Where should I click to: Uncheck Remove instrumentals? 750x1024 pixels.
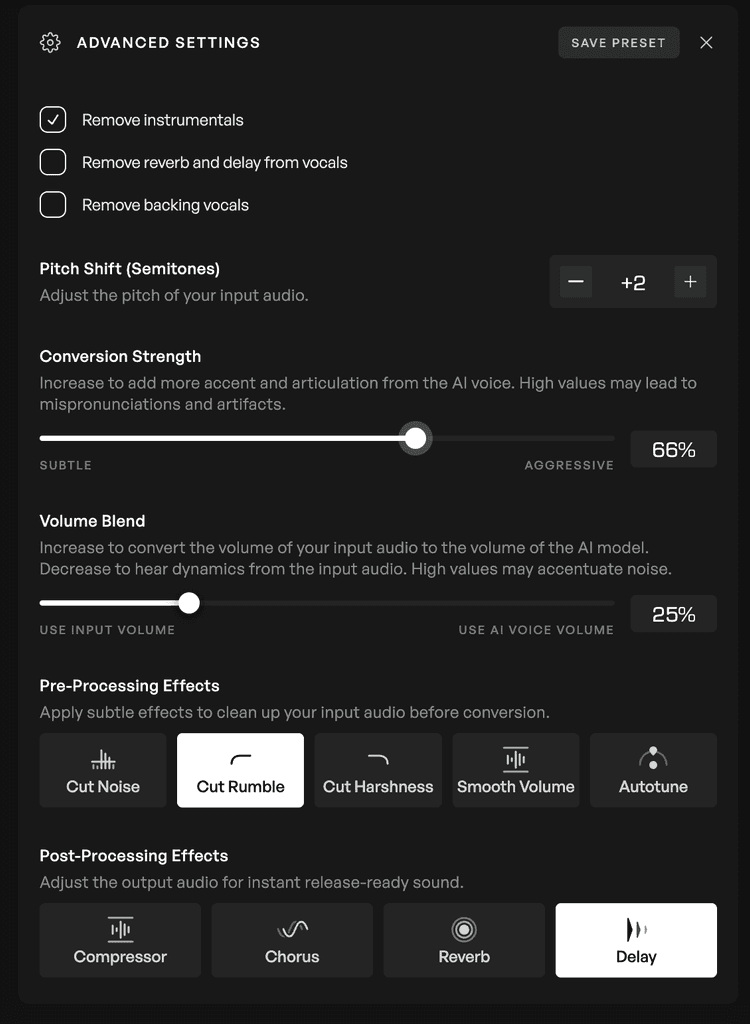[52, 119]
